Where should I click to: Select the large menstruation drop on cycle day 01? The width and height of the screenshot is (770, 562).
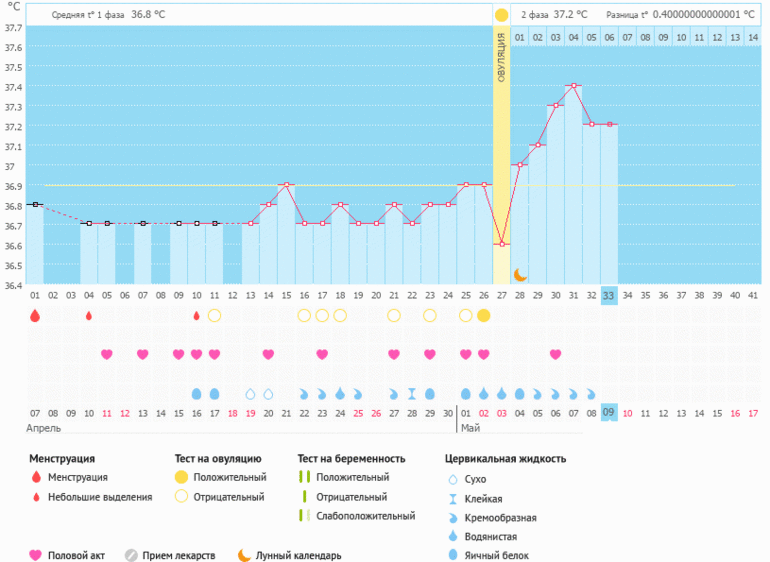click(35, 315)
